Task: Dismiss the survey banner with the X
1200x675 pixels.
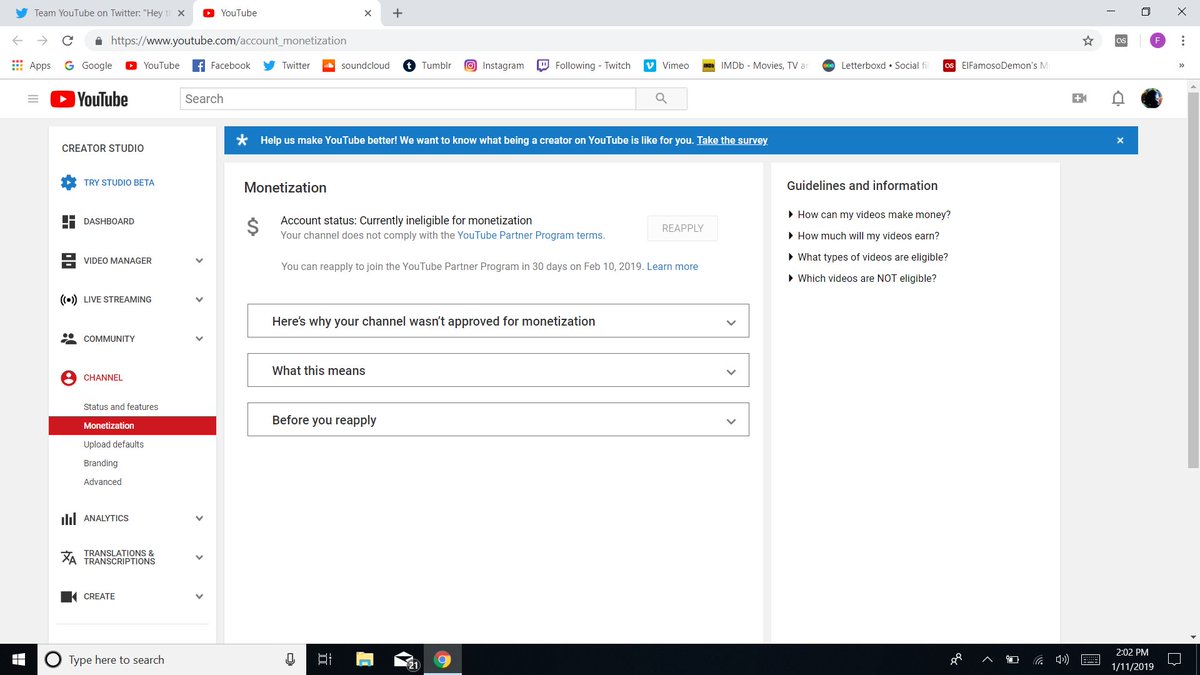Action: point(1120,140)
